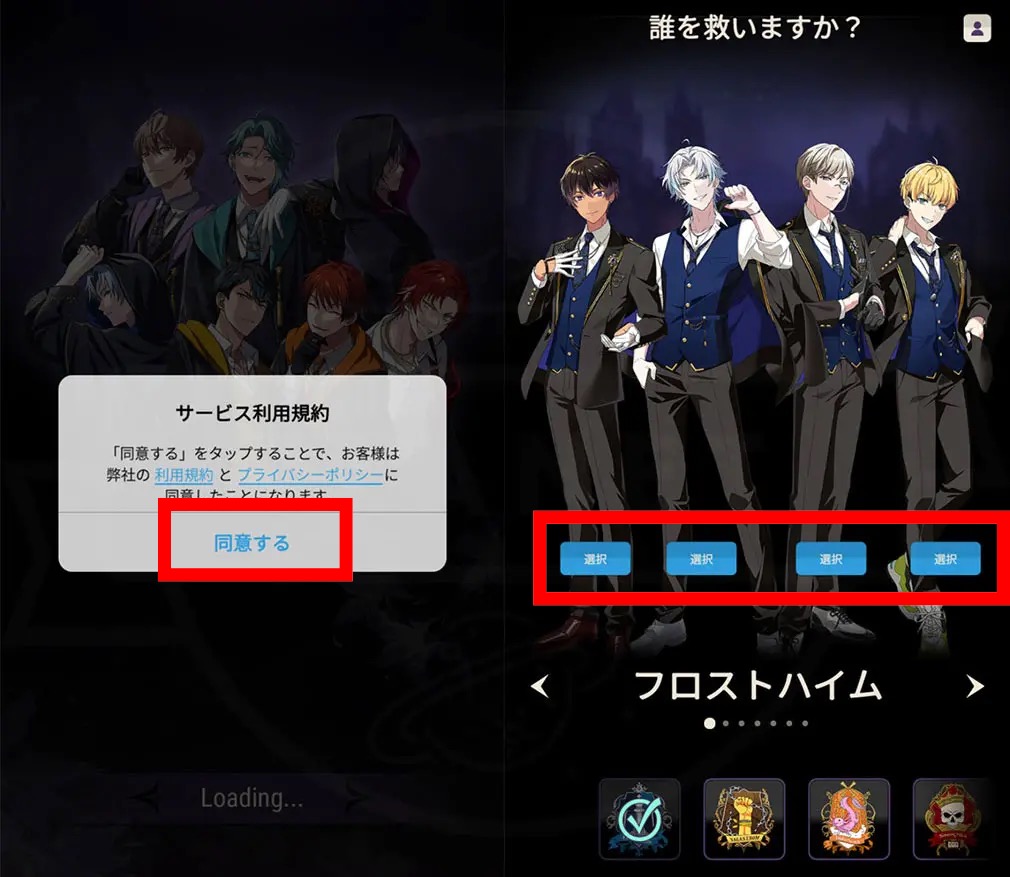Open the user profile icon

click(977, 28)
